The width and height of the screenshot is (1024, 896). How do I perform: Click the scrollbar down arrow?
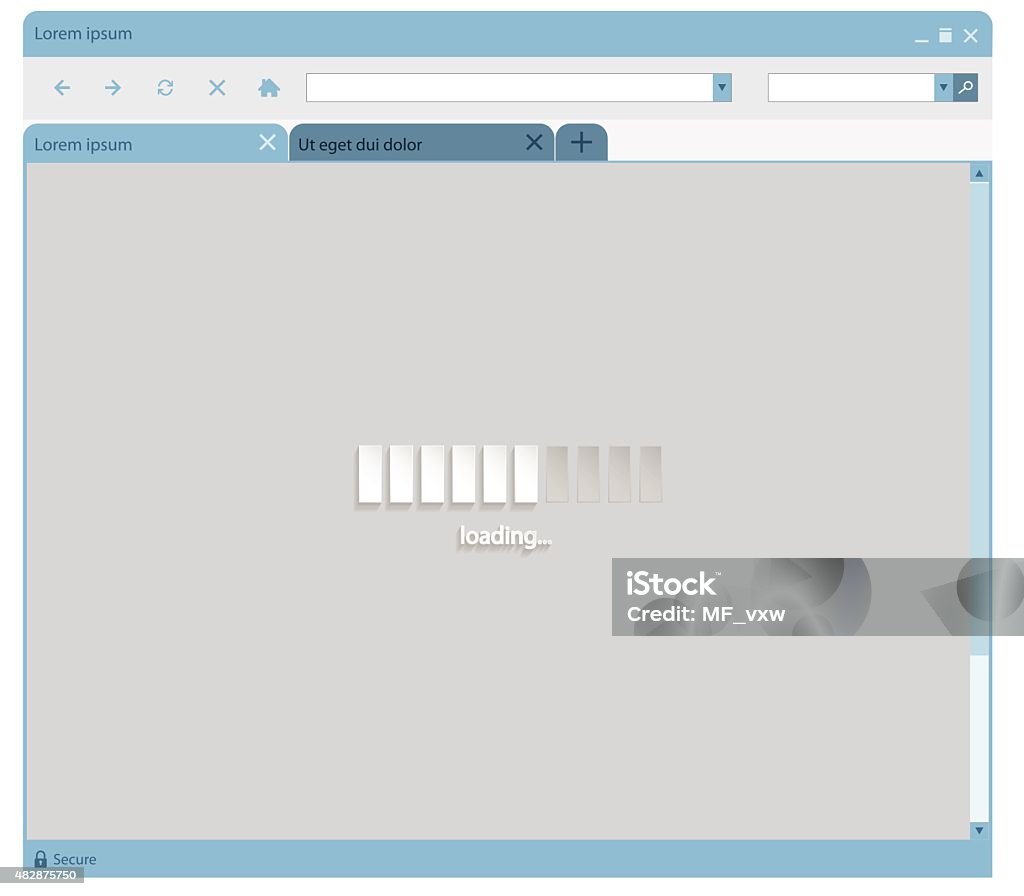coord(979,830)
